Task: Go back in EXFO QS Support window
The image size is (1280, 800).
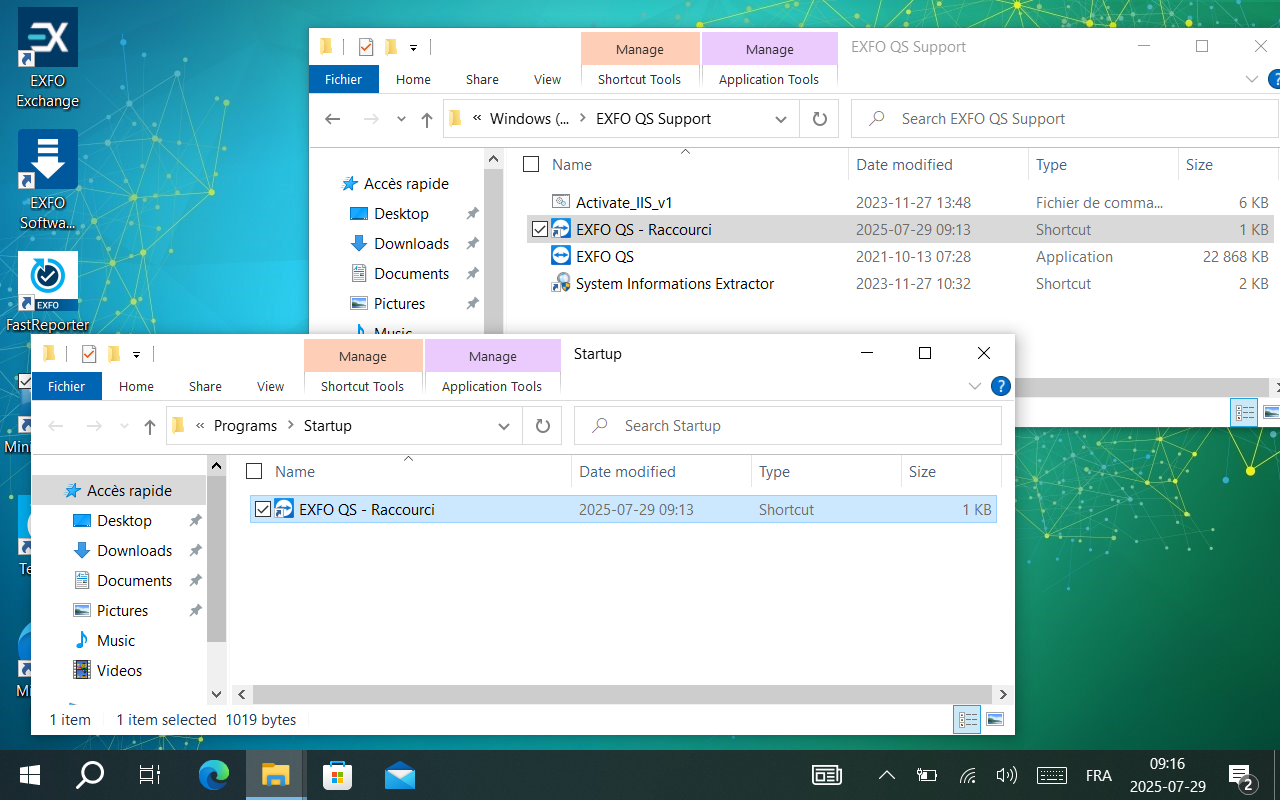Action: click(x=333, y=119)
